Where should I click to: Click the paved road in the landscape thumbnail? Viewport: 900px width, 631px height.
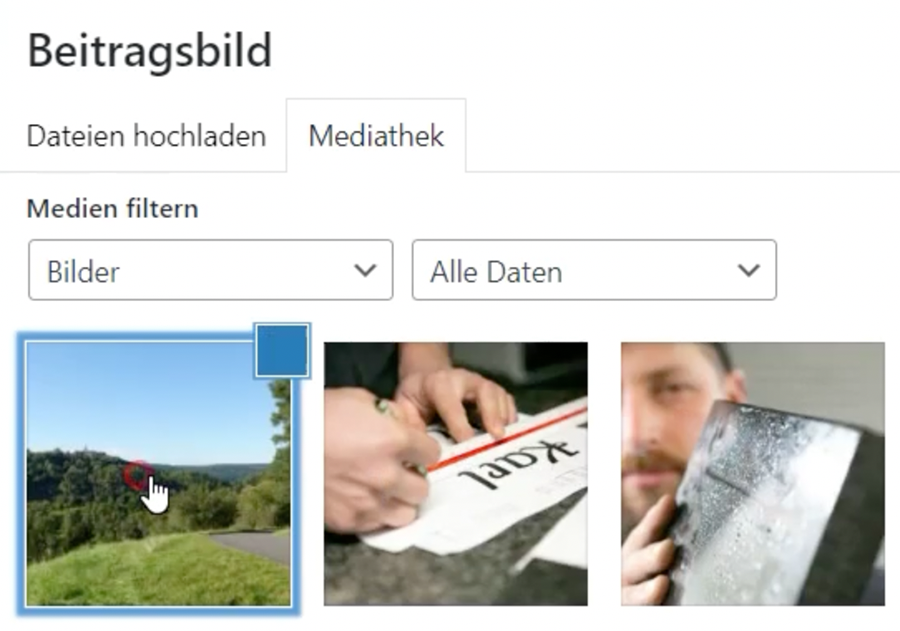253,544
